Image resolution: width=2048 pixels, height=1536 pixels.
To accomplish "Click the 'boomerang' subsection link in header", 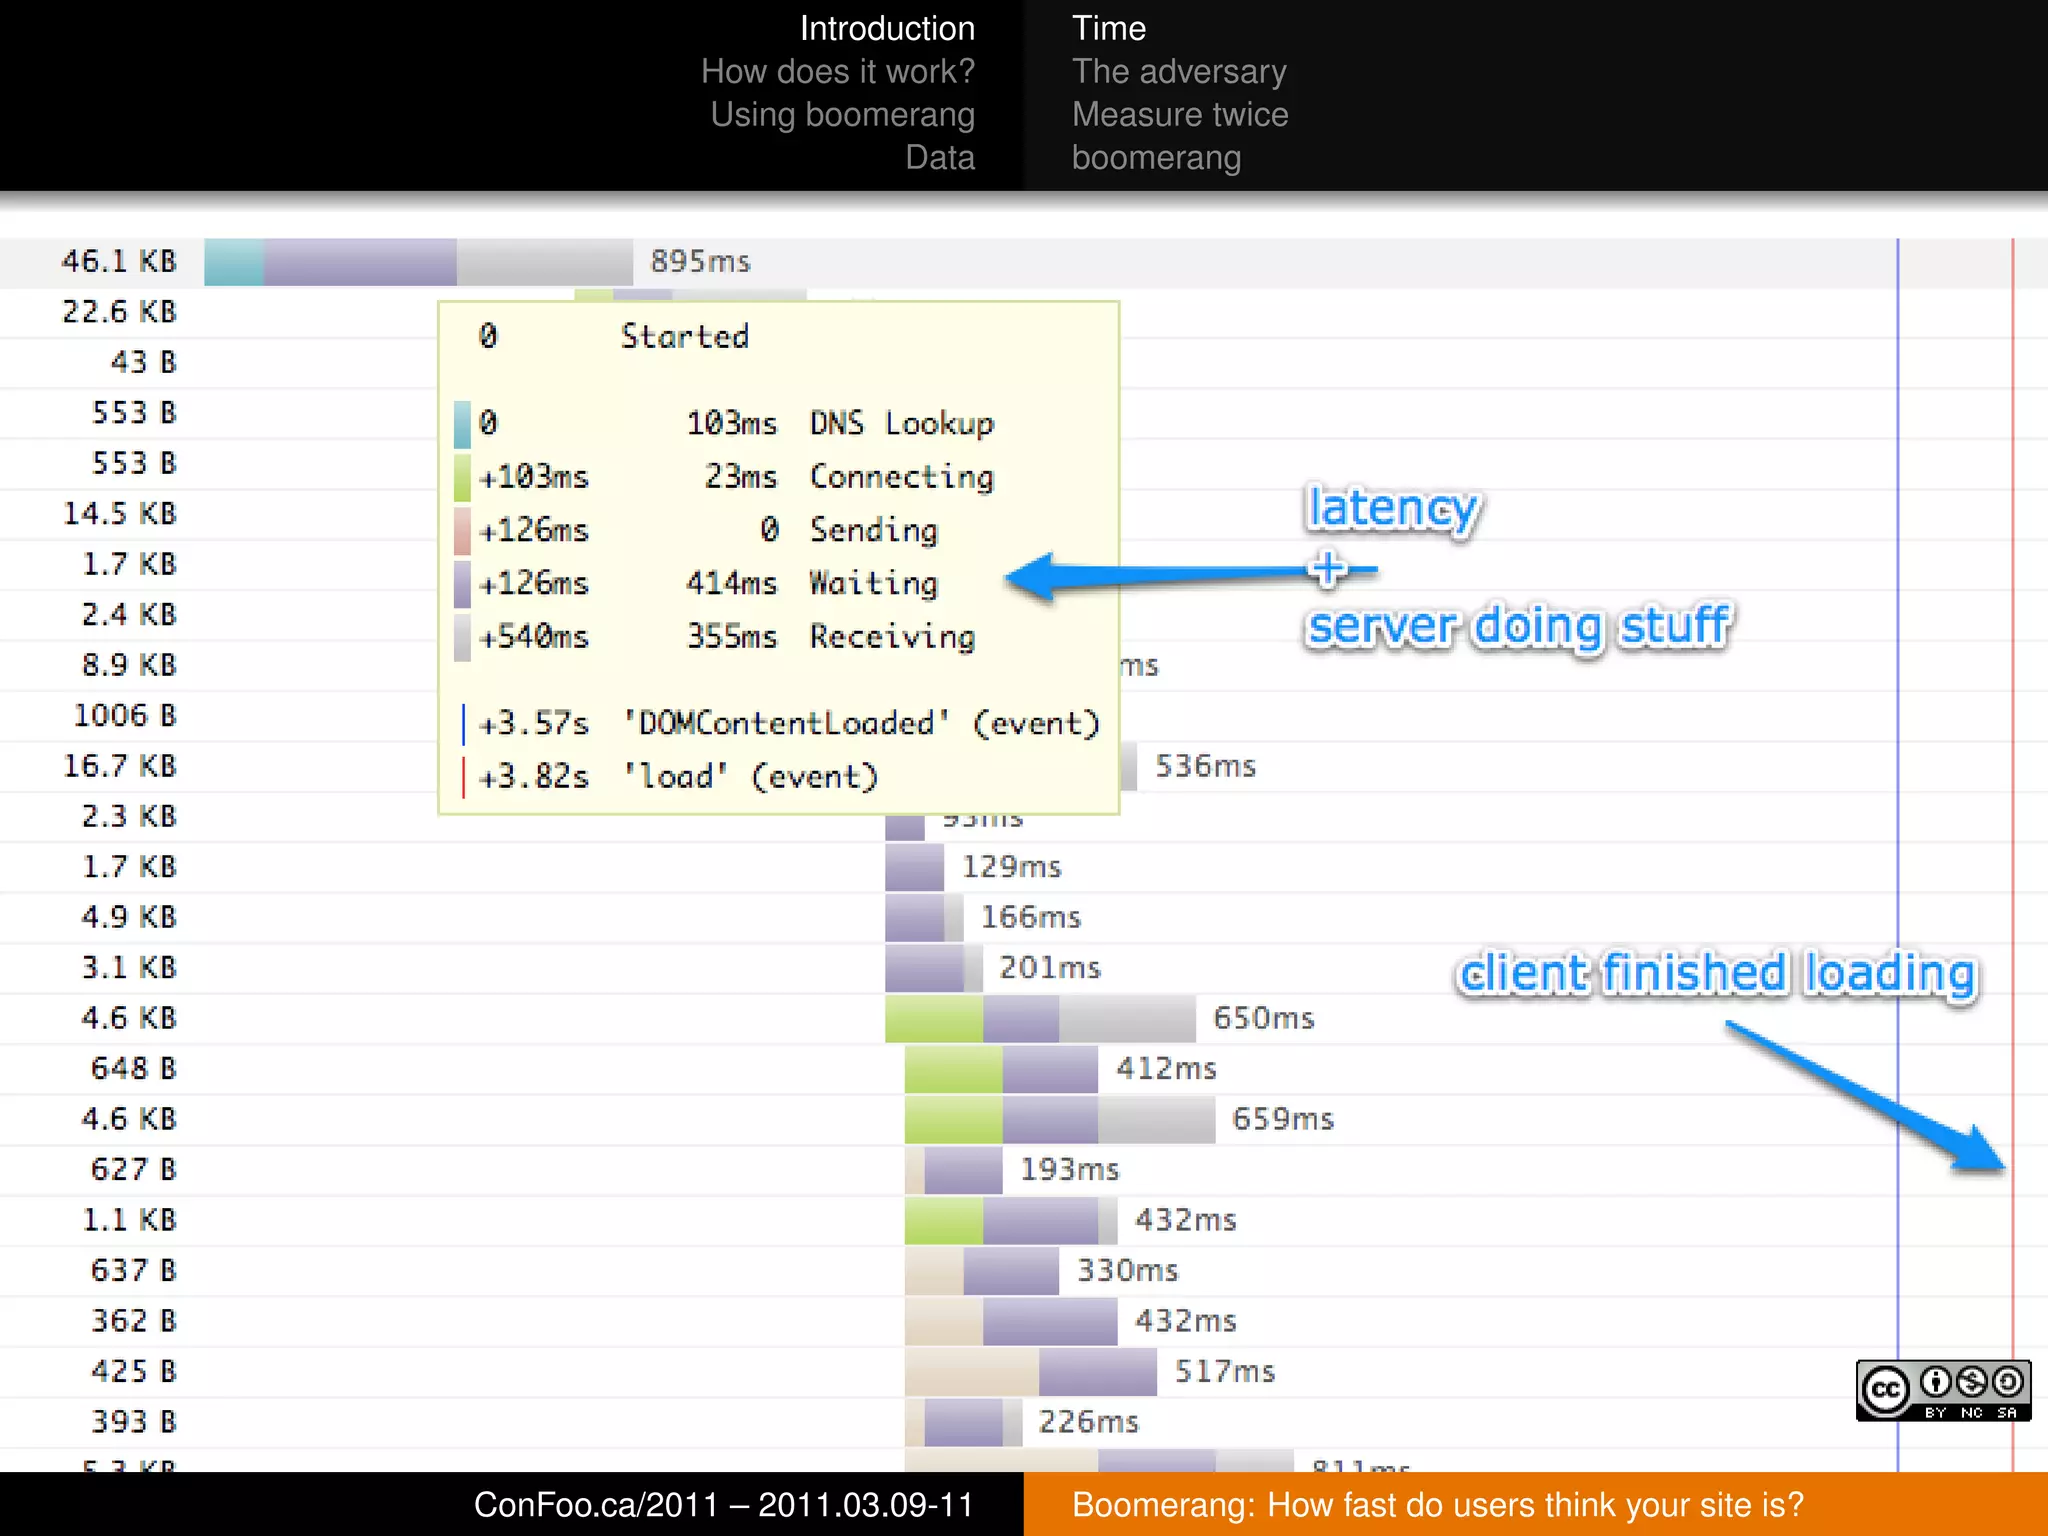I will tap(1156, 158).
